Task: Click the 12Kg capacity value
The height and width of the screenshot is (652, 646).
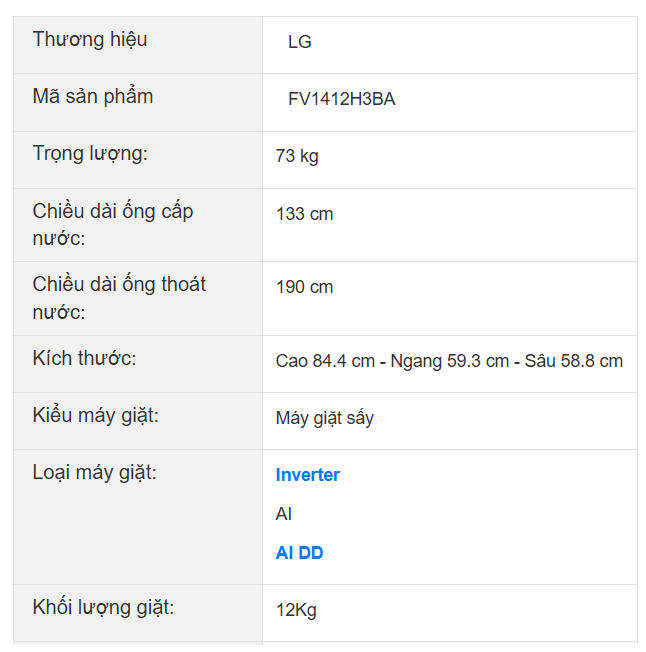Action: click(296, 609)
